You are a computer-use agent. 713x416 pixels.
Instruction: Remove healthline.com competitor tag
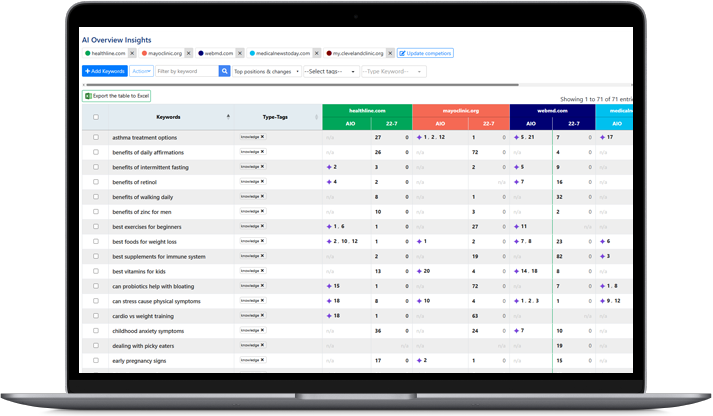pos(132,53)
